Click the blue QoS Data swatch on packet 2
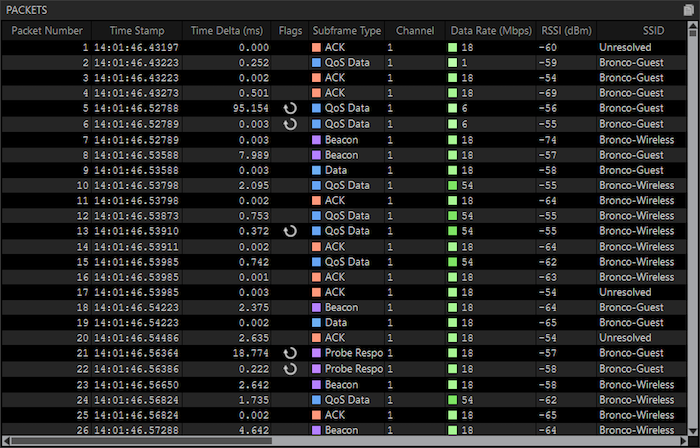 pos(317,62)
